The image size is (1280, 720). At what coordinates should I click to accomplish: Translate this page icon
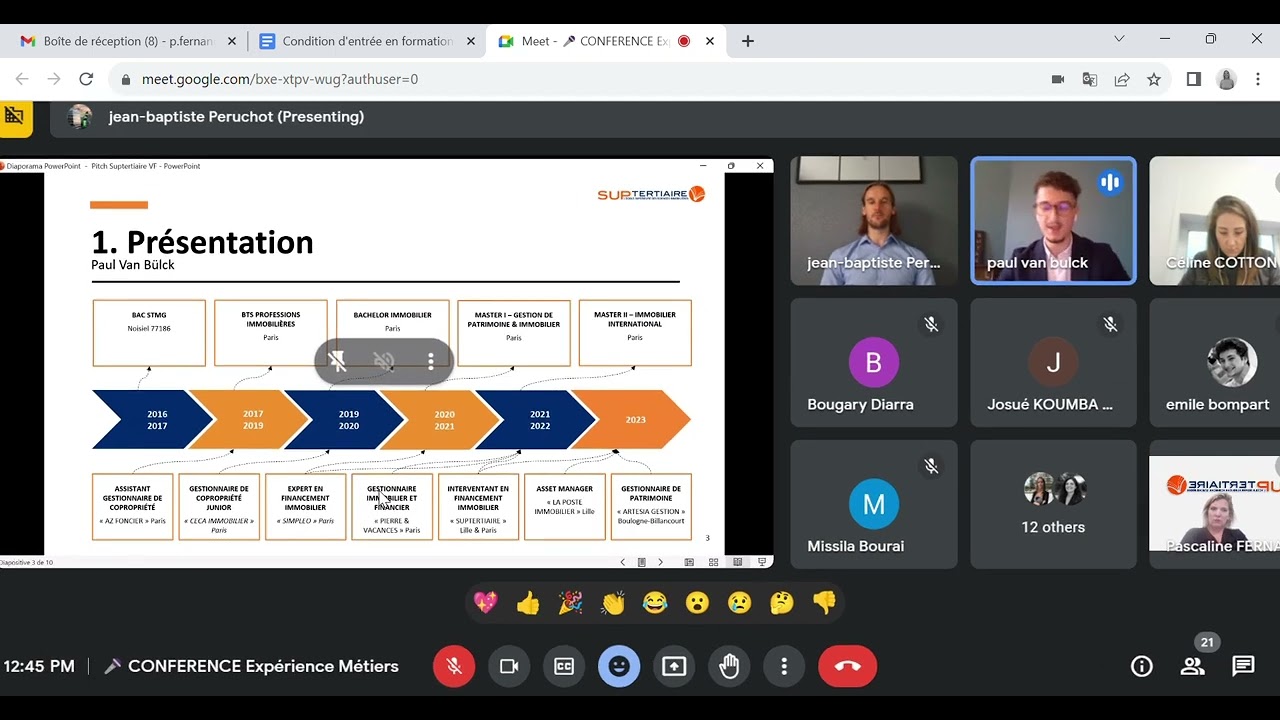click(x=1090, y=79)
